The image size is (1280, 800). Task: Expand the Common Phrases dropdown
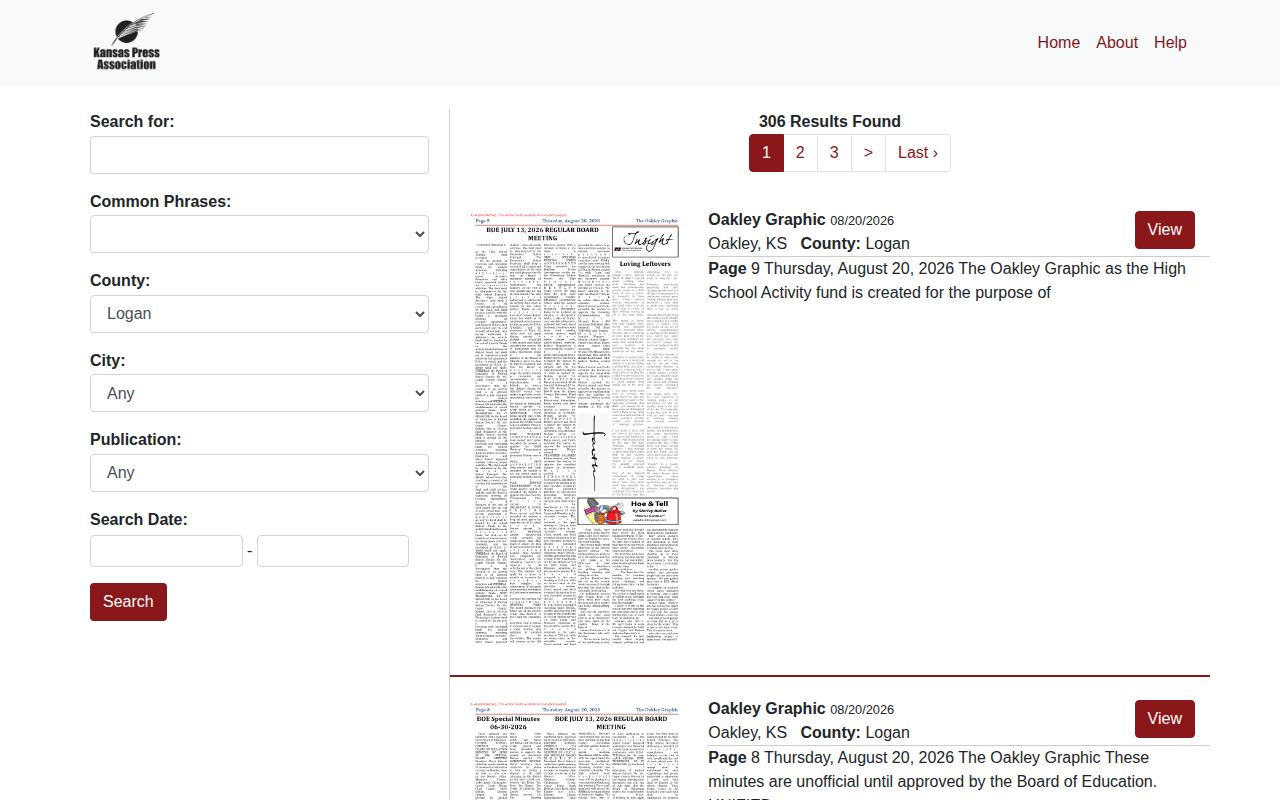259,235
